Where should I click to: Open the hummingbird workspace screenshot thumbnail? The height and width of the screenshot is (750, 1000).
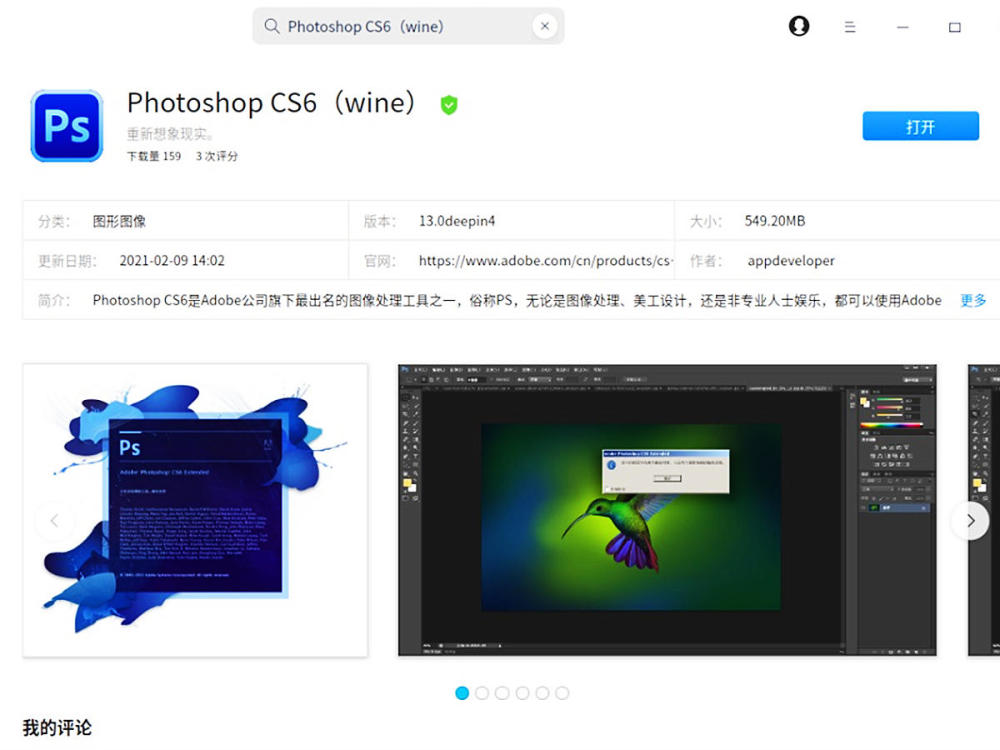pyautogui.click(x=667, y=510)
